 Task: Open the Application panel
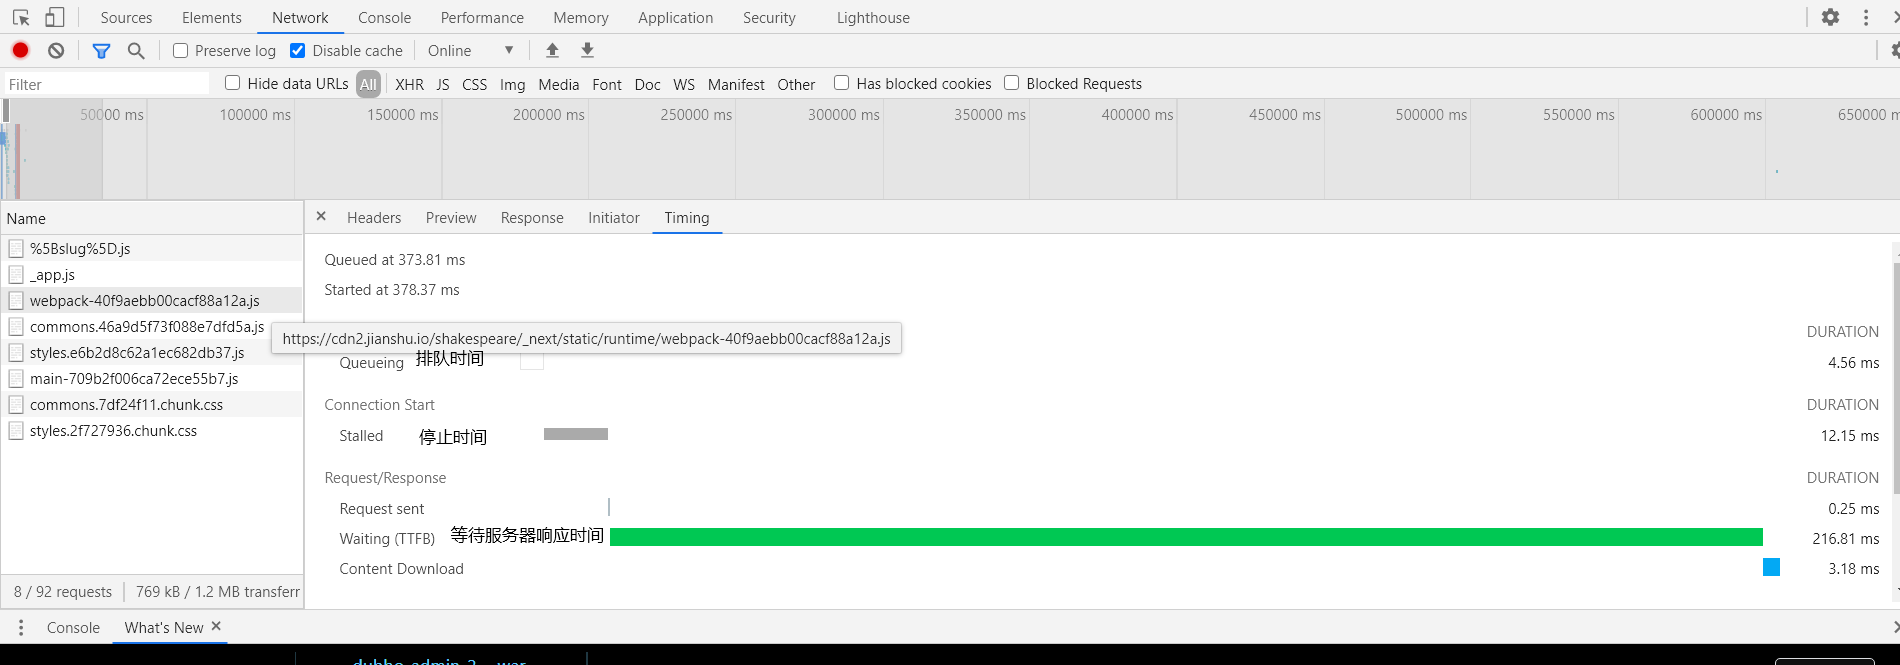[x=676, y=17]
